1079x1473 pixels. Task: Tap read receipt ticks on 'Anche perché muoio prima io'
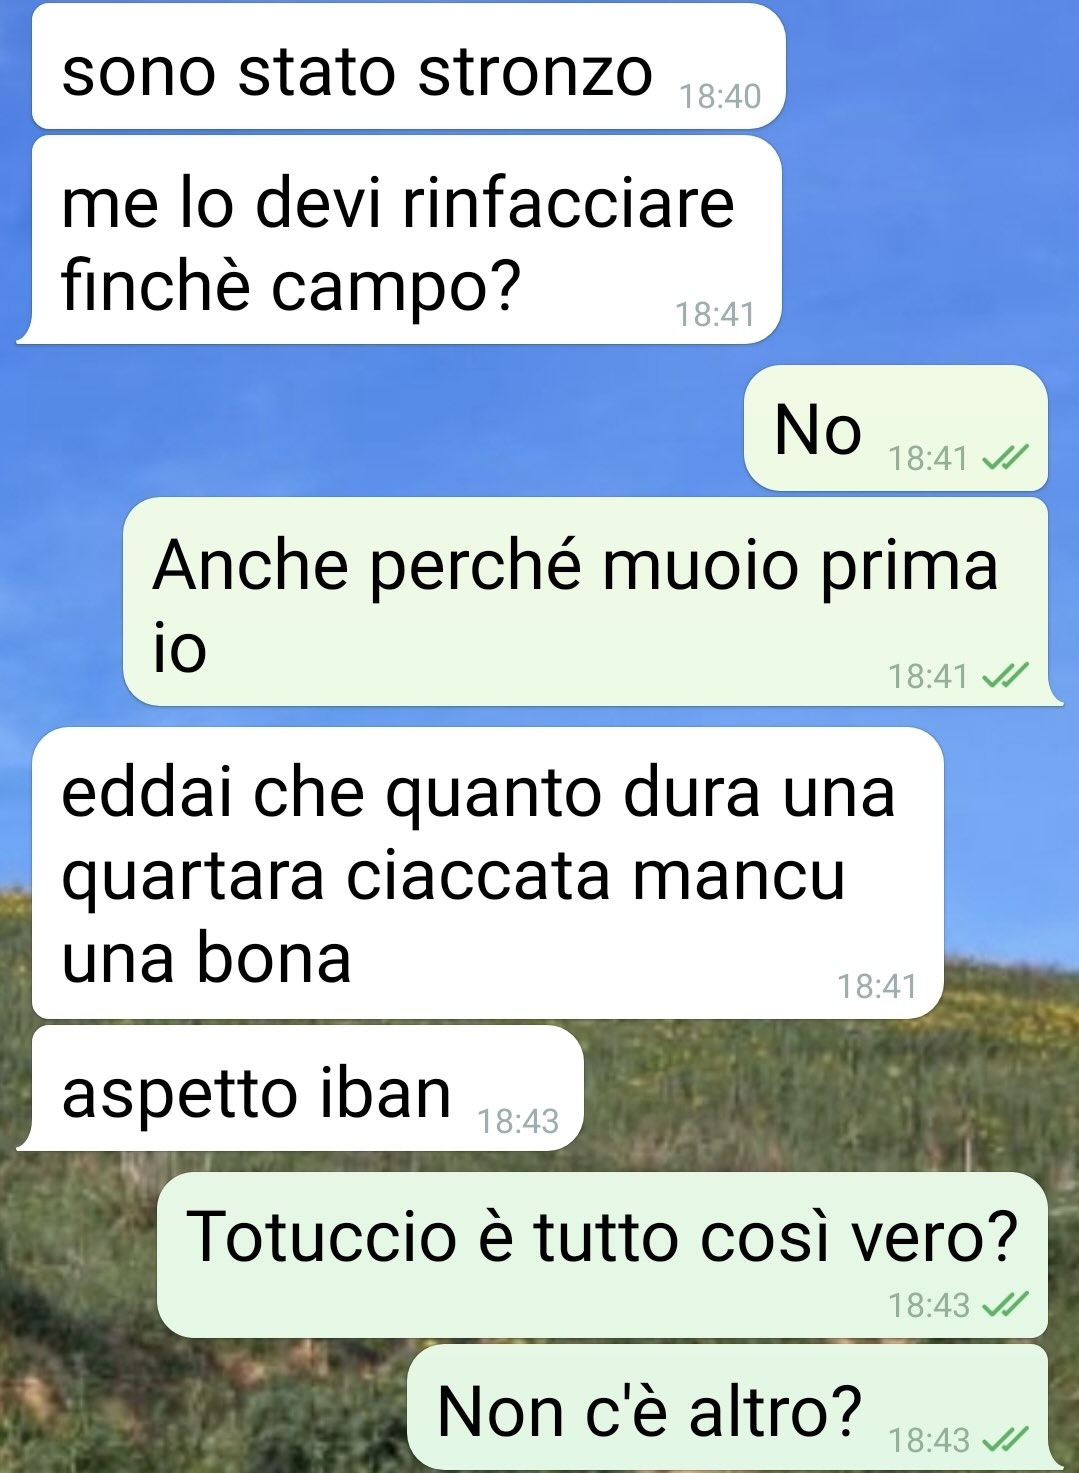point(1004,677)
